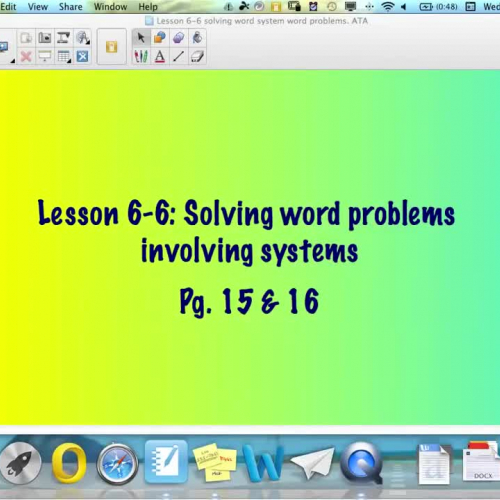Activate the Text tool with letter A
The height and width of the screenshot is (500, 500).
click(x=160, y=56)
